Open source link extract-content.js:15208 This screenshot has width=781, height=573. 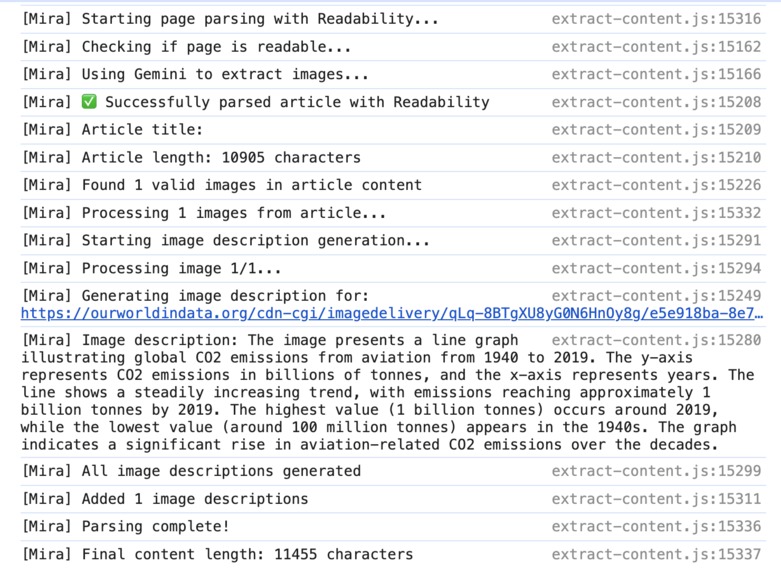[656, 102]
